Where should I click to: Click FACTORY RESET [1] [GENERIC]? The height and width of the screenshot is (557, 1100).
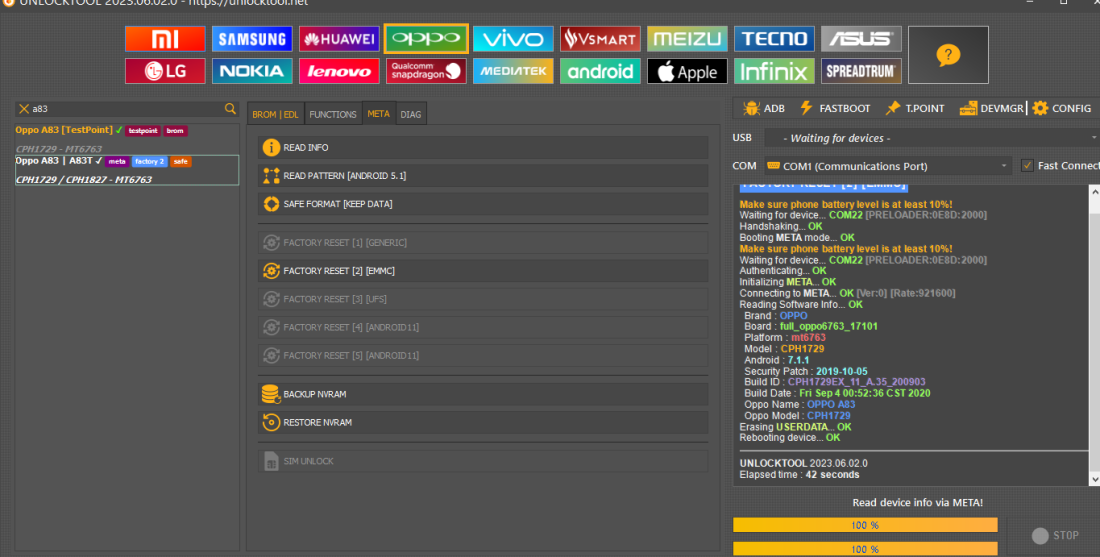click(483, 243)
